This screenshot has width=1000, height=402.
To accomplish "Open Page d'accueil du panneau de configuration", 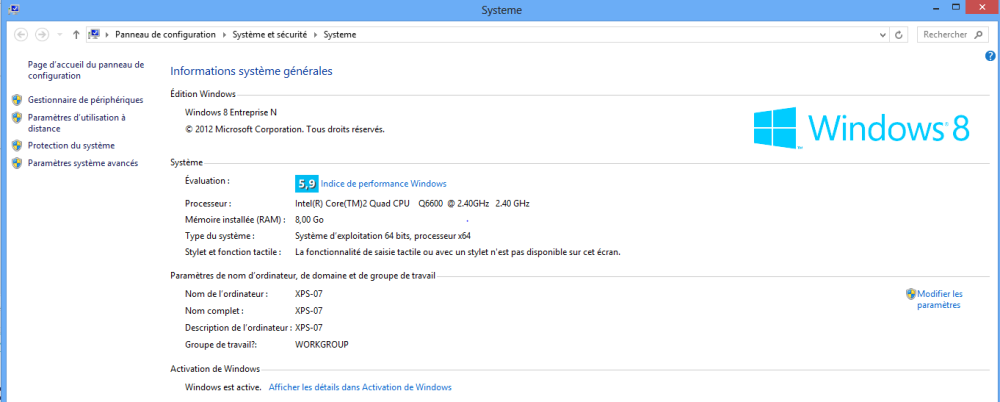I will (x=86, y=70).
